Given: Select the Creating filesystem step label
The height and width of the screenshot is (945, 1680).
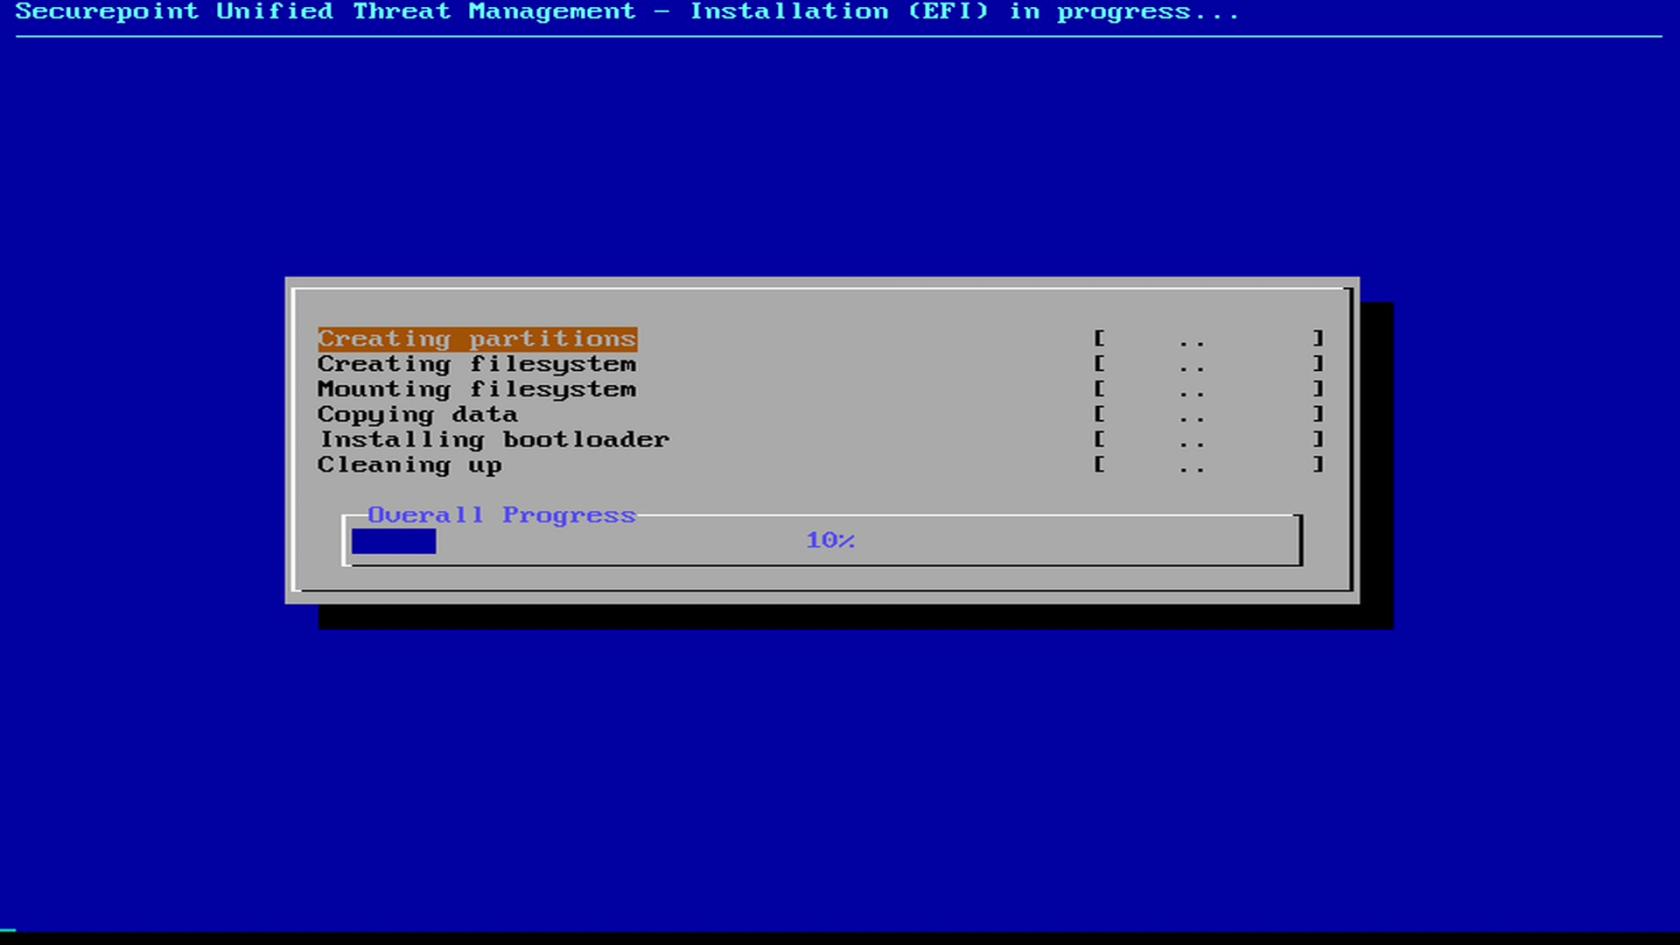Looking at the screenshot, I should click(x=477, y=364).
